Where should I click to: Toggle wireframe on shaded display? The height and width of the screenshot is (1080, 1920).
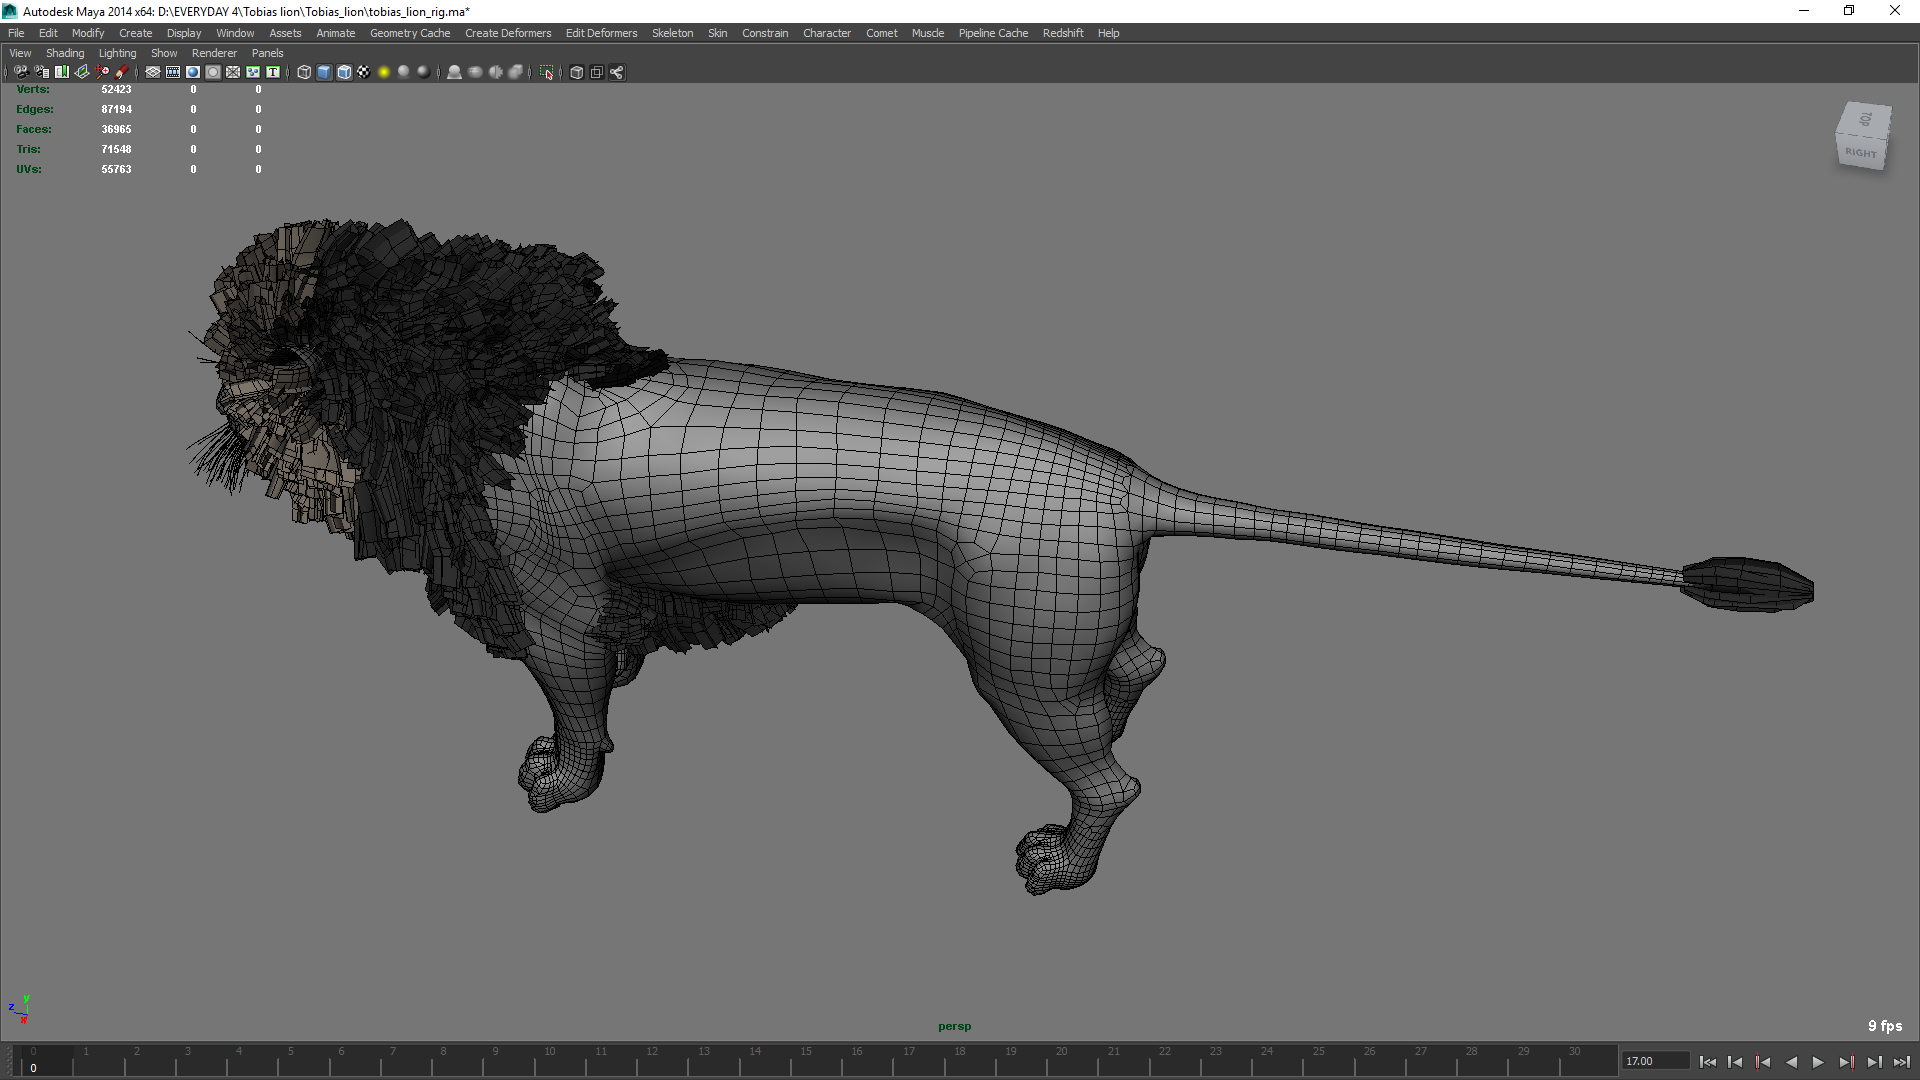coord(344,71)
